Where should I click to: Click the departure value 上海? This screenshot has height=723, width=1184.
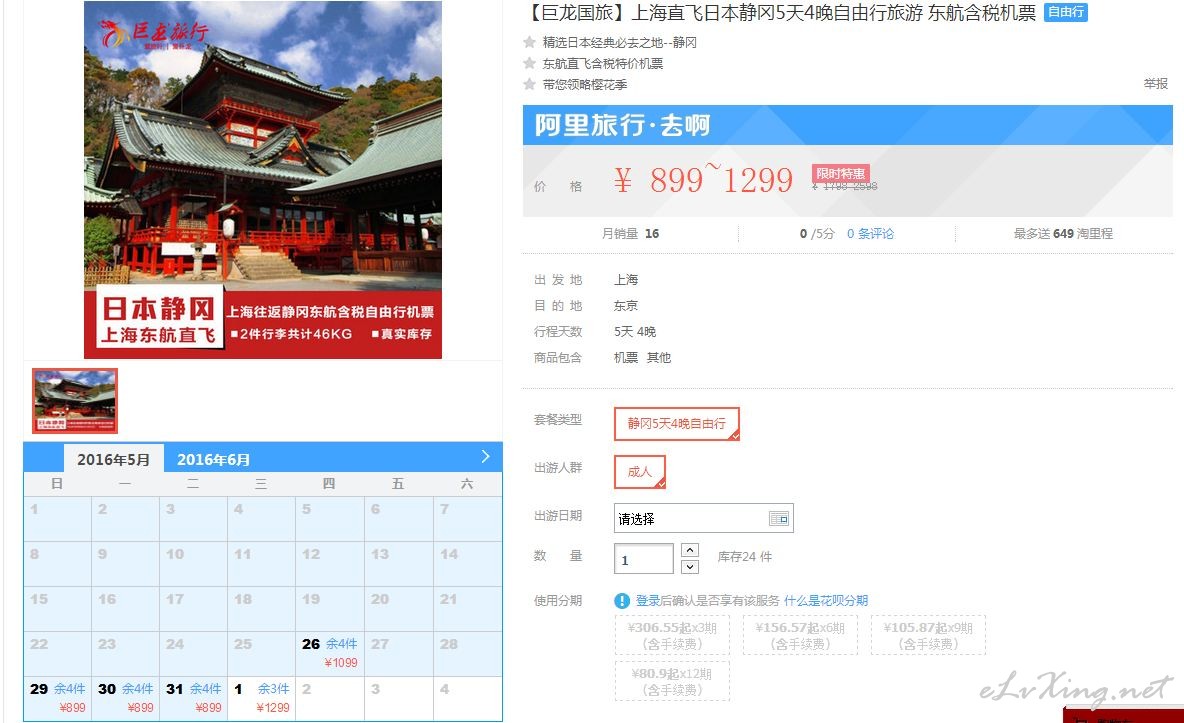(x=626, y=280)
